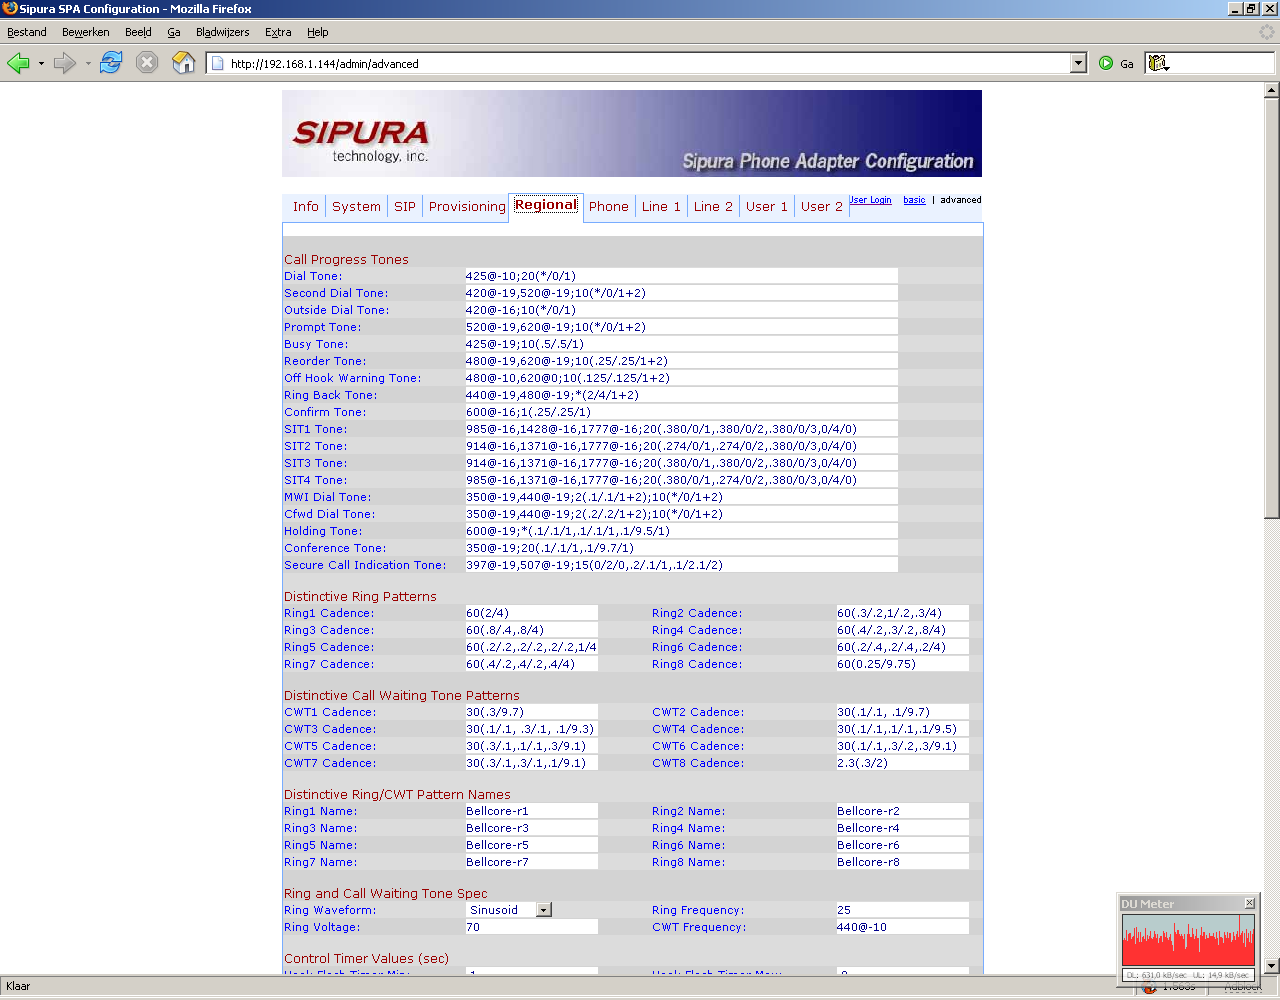
Task: Open the Help menu
Action: tap(318, 32)
